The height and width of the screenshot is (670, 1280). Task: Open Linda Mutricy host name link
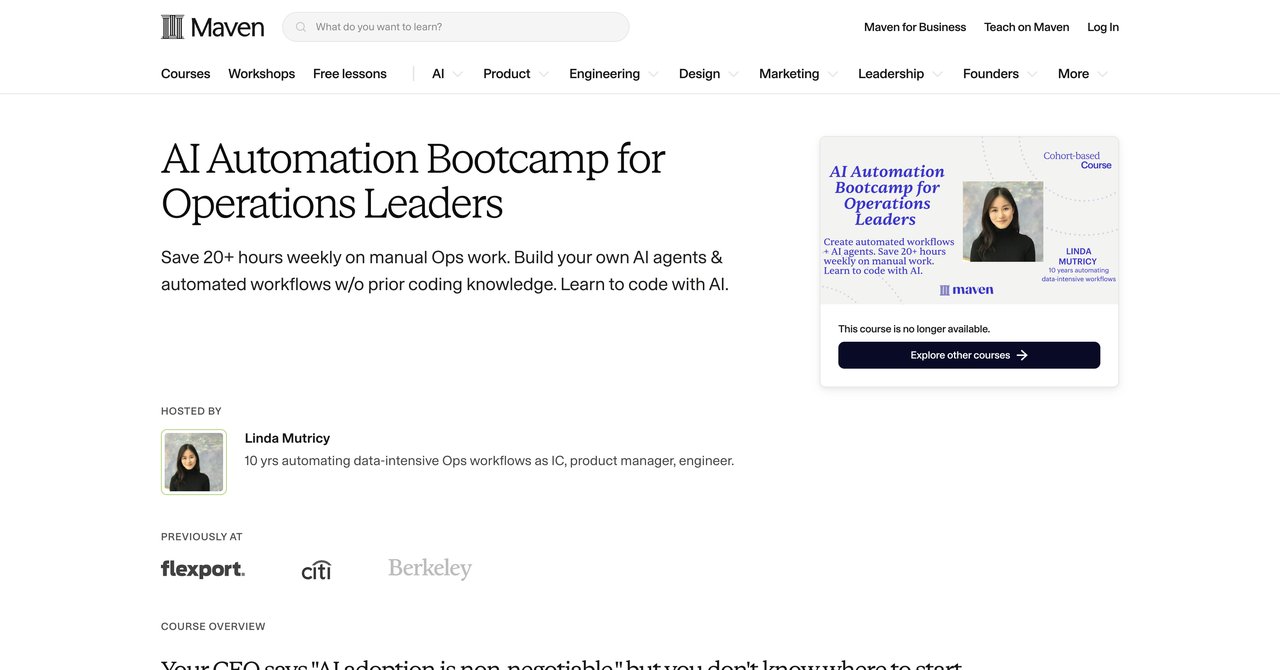(287, 438)
